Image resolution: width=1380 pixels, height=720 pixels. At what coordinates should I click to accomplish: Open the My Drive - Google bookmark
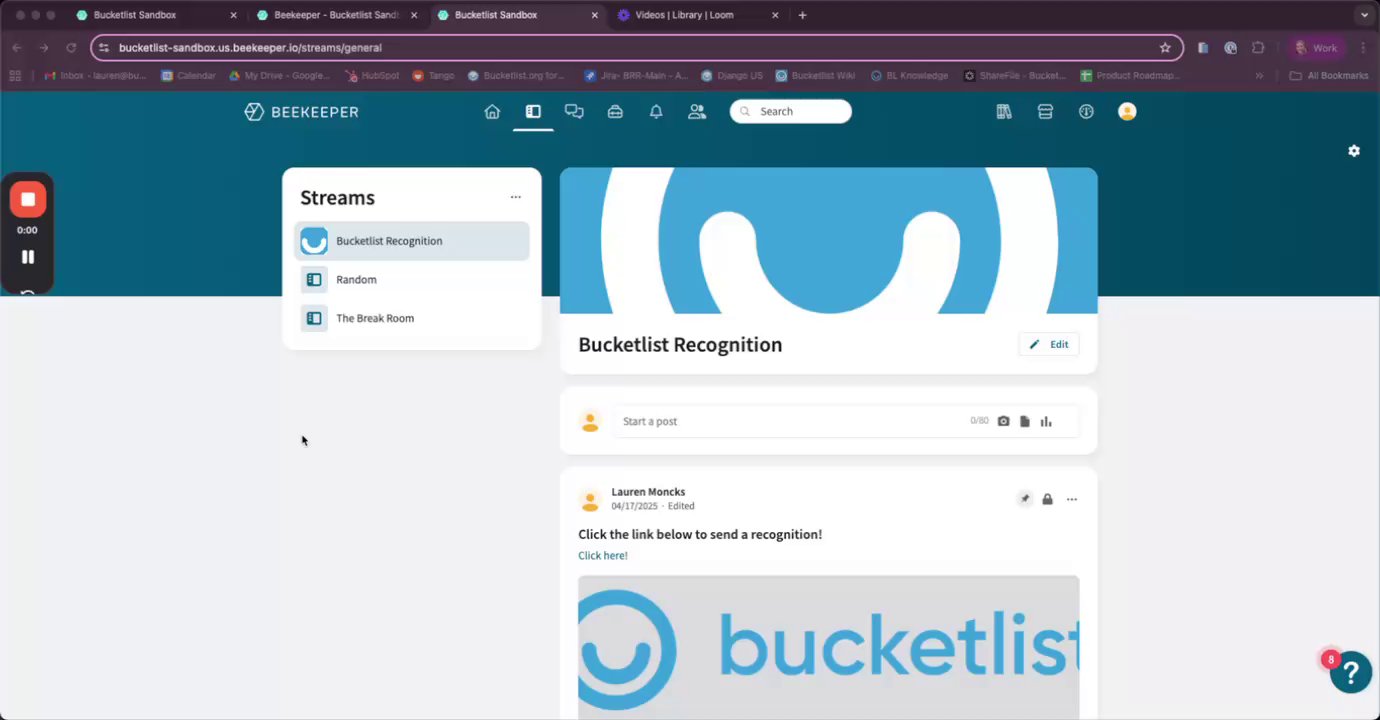[280, 76]
